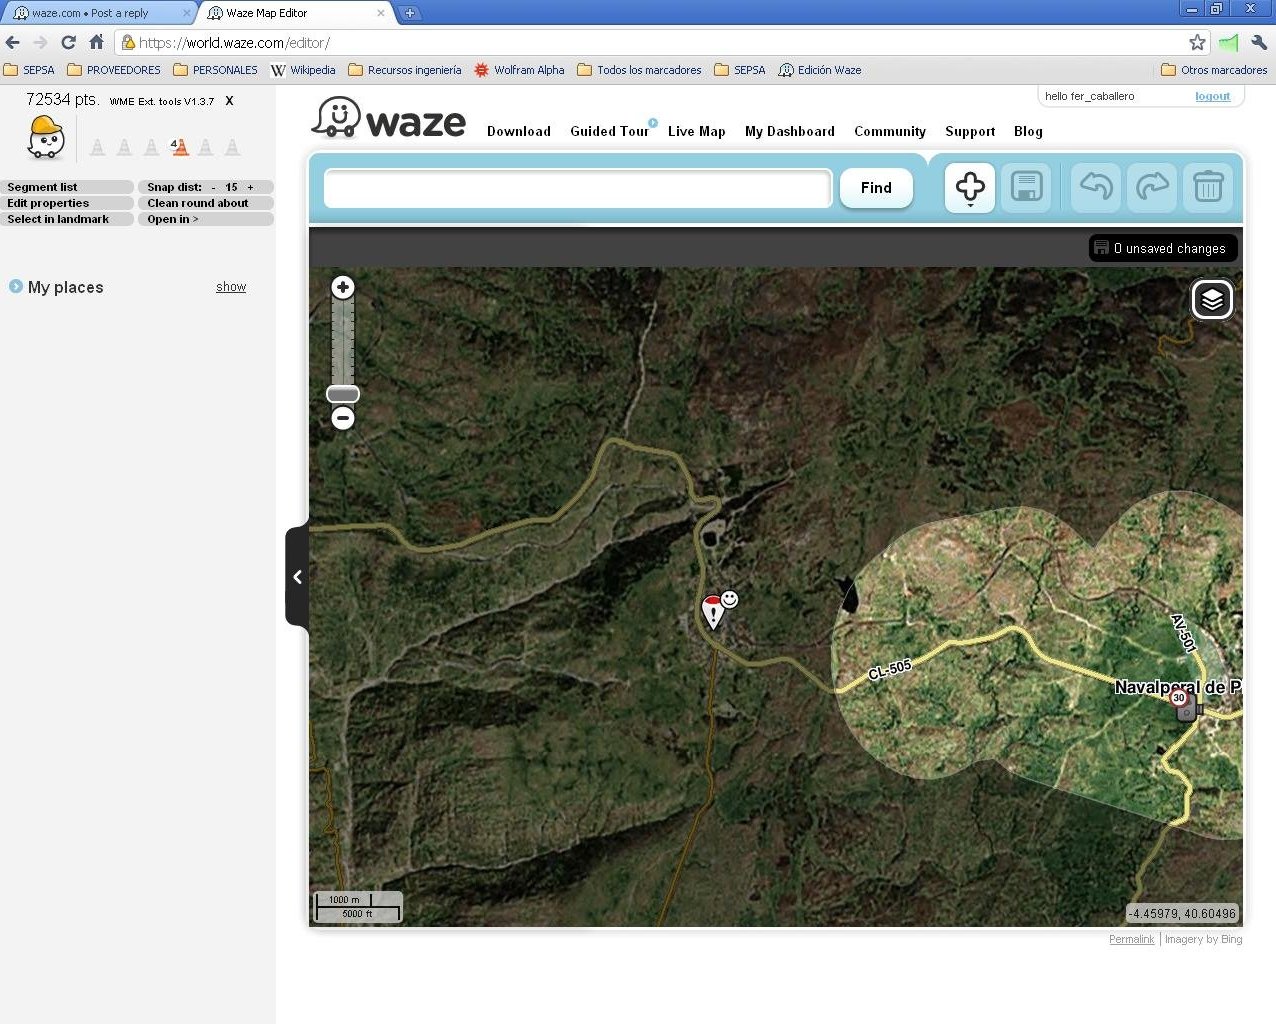Viewport: 1276px width, 1024px height.
Task: Click the zoom in plus button on map
Action: tap(343, 288)
